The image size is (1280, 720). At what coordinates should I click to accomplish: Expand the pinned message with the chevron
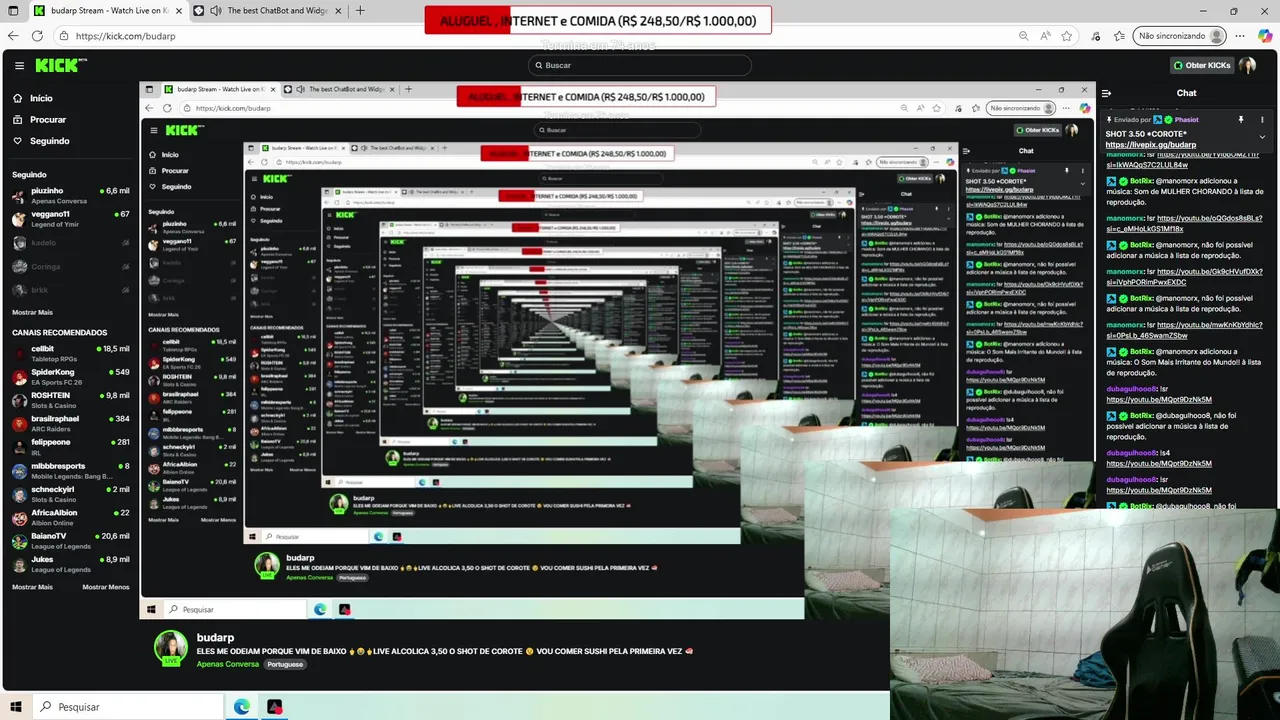(1262, 137)
